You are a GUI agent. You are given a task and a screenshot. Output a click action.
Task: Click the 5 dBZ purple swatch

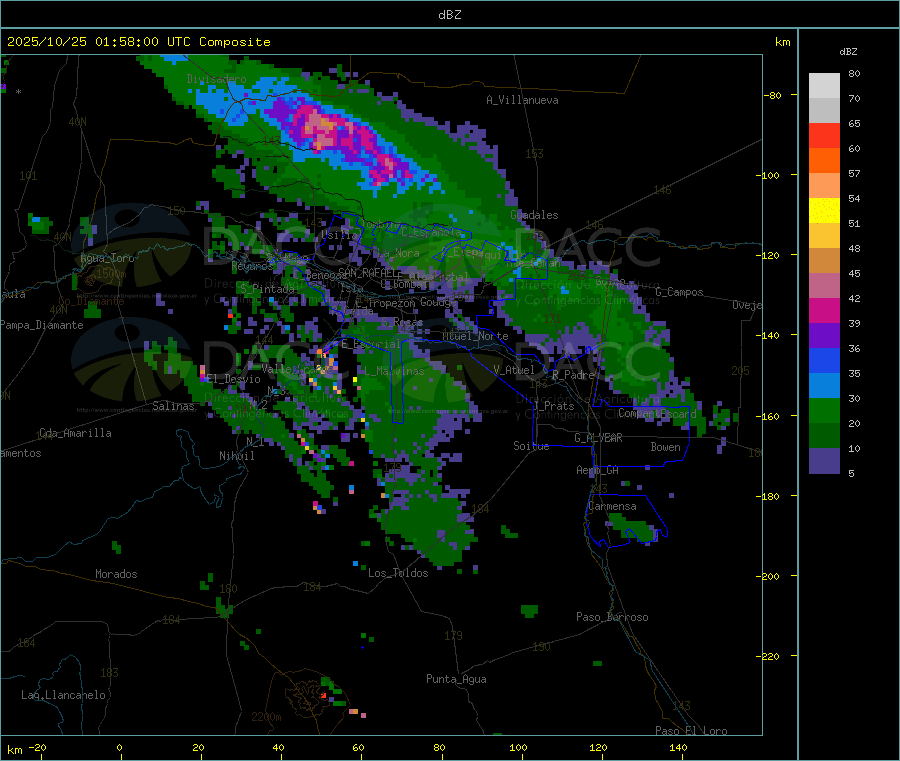pyautogui.click(x=824, y=461)
